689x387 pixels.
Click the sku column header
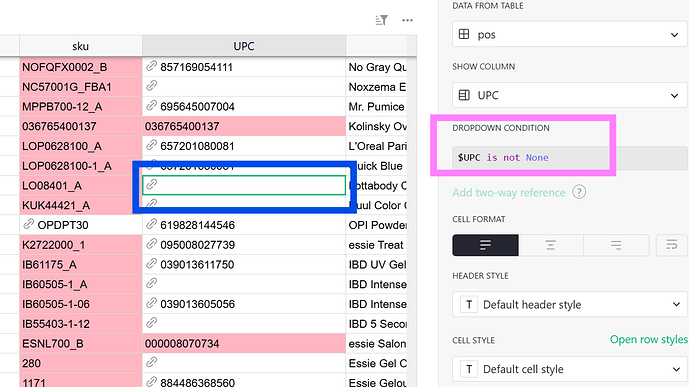pyautogui.click(x=80, y=46)
